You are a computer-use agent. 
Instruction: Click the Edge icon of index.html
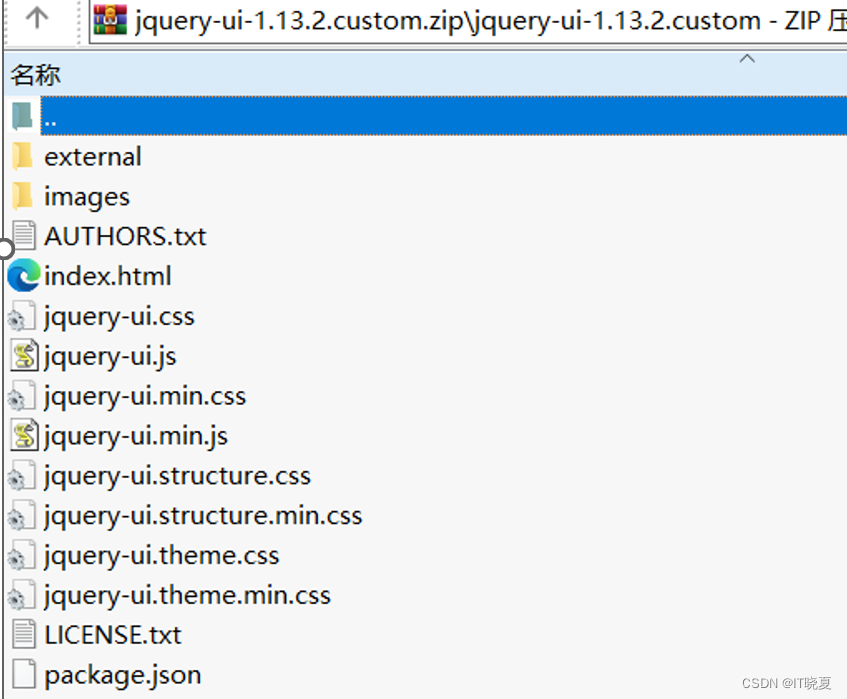pos(24,275)
